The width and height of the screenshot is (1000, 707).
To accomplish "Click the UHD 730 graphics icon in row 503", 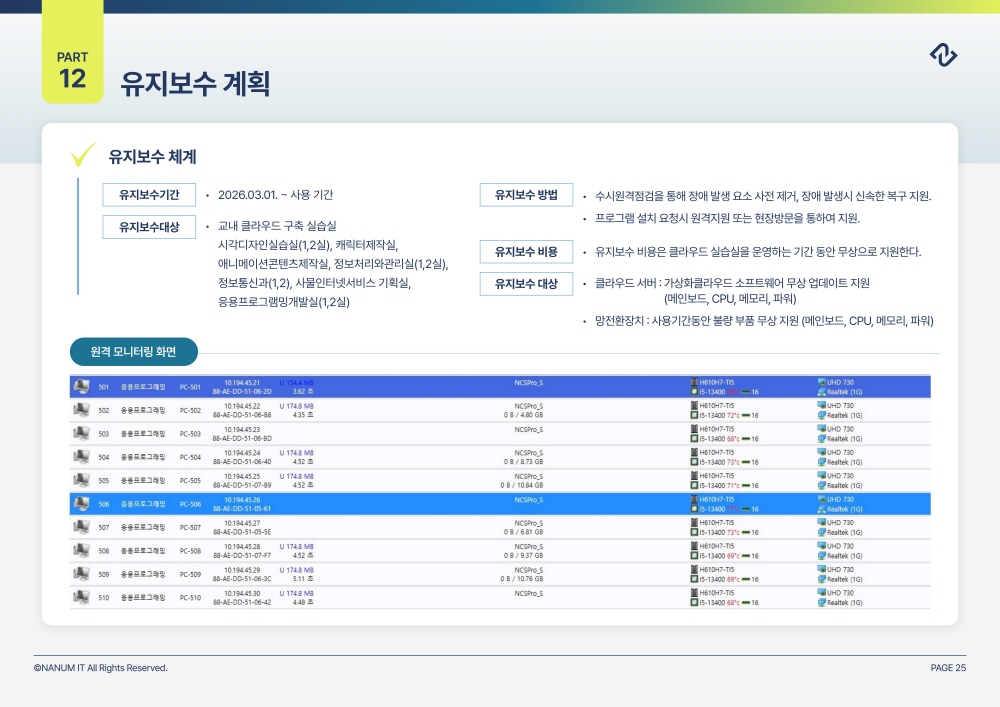I will 822,429.
